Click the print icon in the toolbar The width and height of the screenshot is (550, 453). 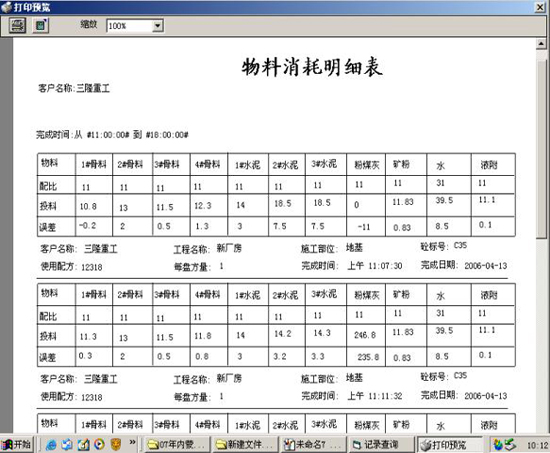(17, 25)
